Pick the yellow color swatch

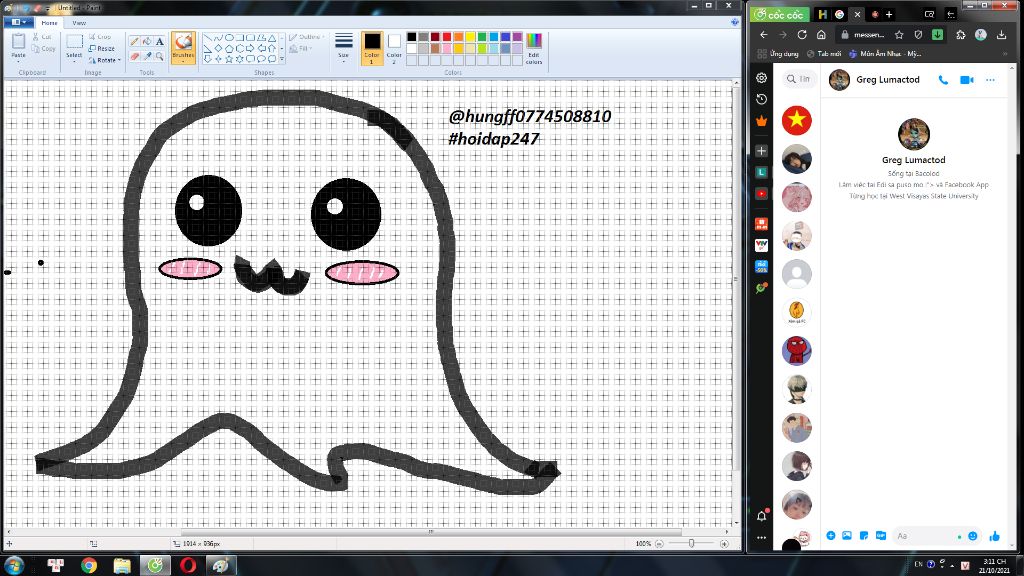470,37
